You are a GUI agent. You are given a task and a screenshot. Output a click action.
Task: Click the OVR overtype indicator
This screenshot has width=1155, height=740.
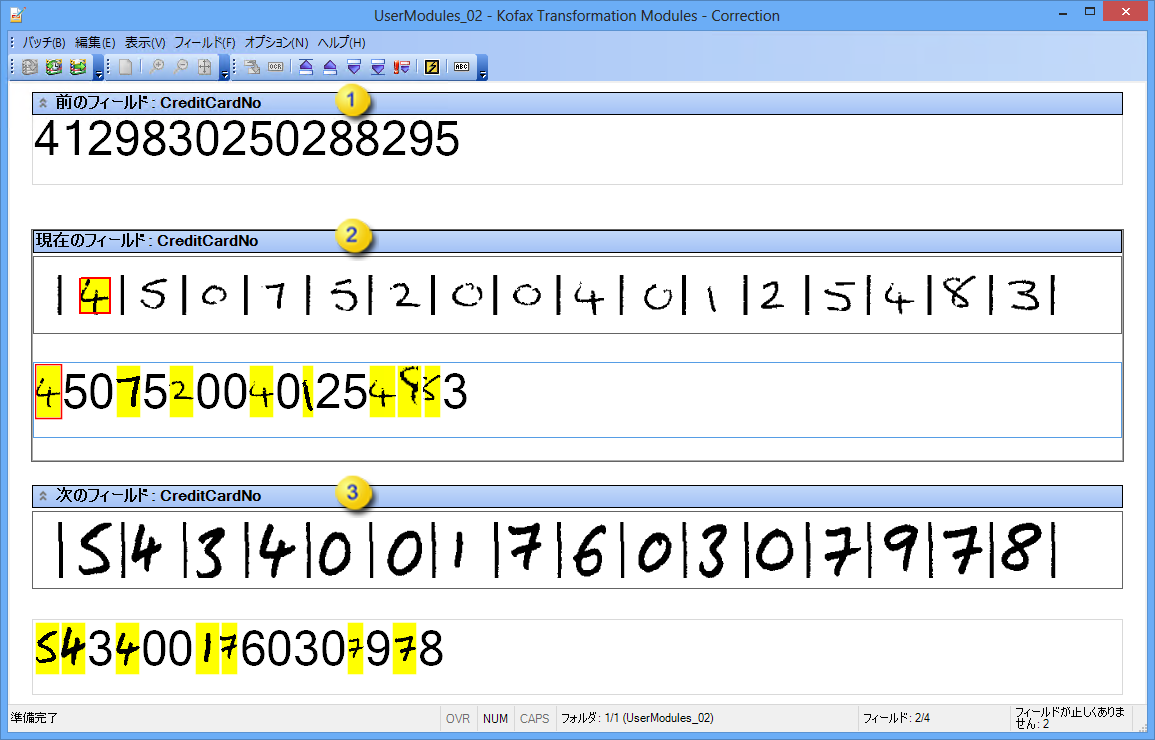[457, 718]
